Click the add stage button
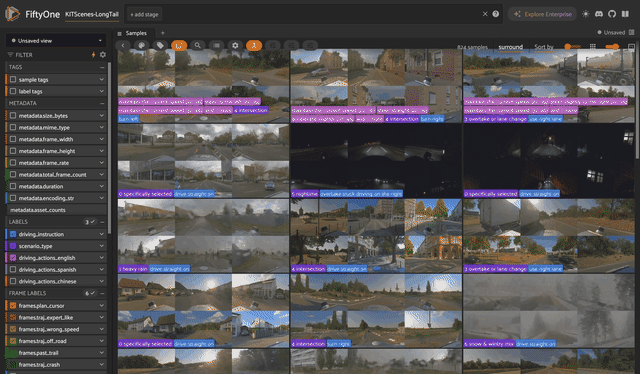 click(144, 14)
